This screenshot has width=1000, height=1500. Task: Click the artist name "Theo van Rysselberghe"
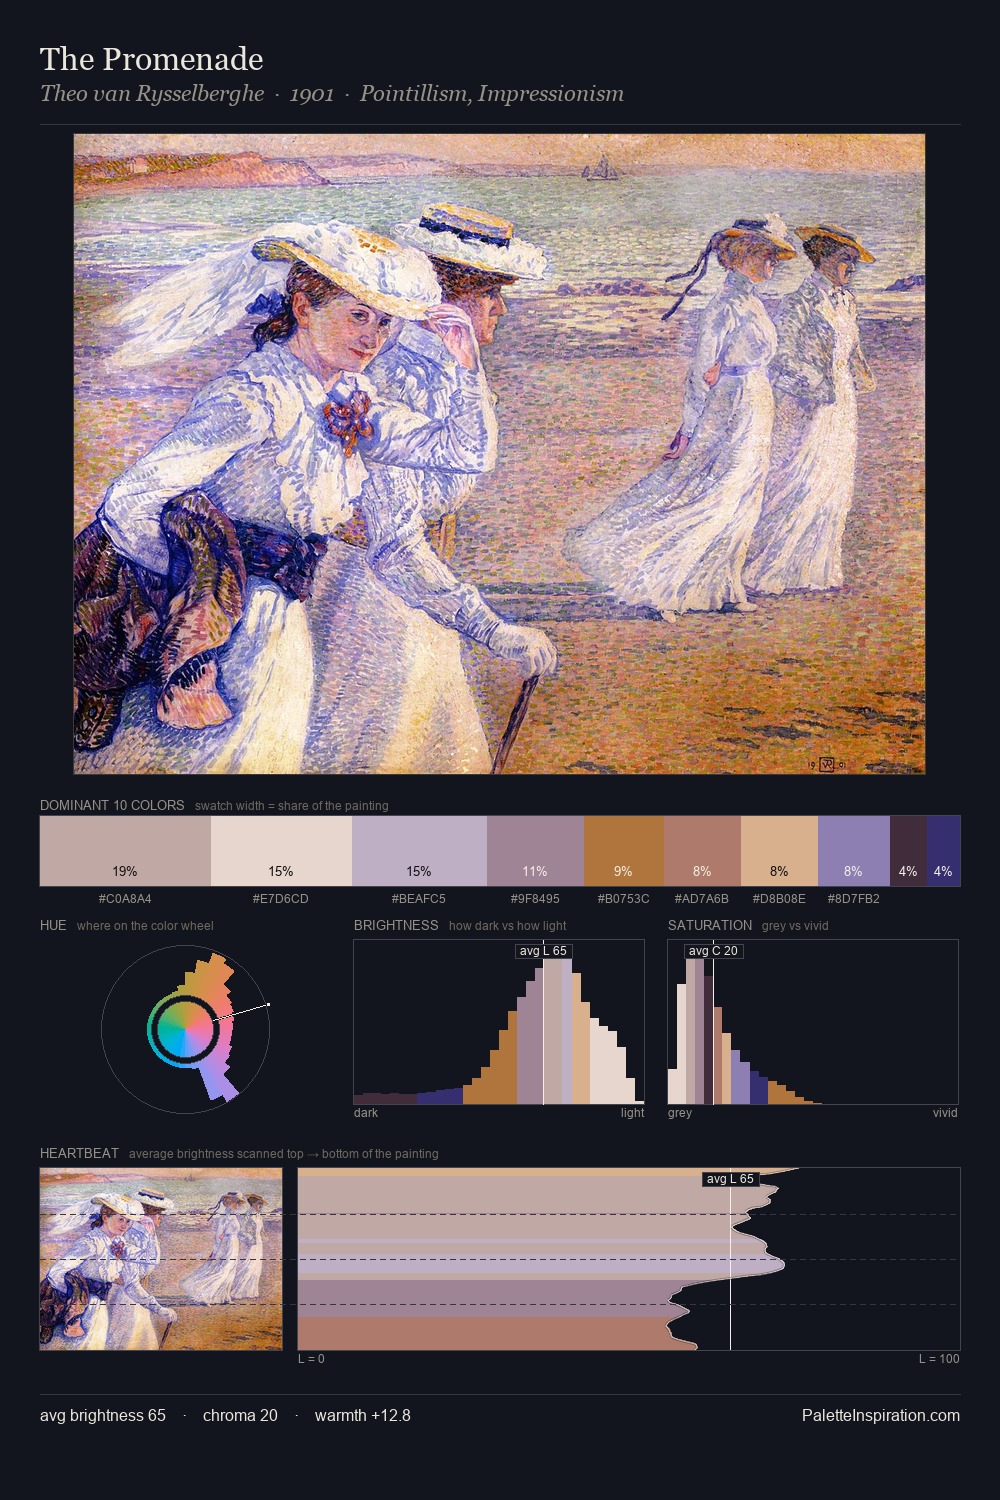tap(152, 94)
